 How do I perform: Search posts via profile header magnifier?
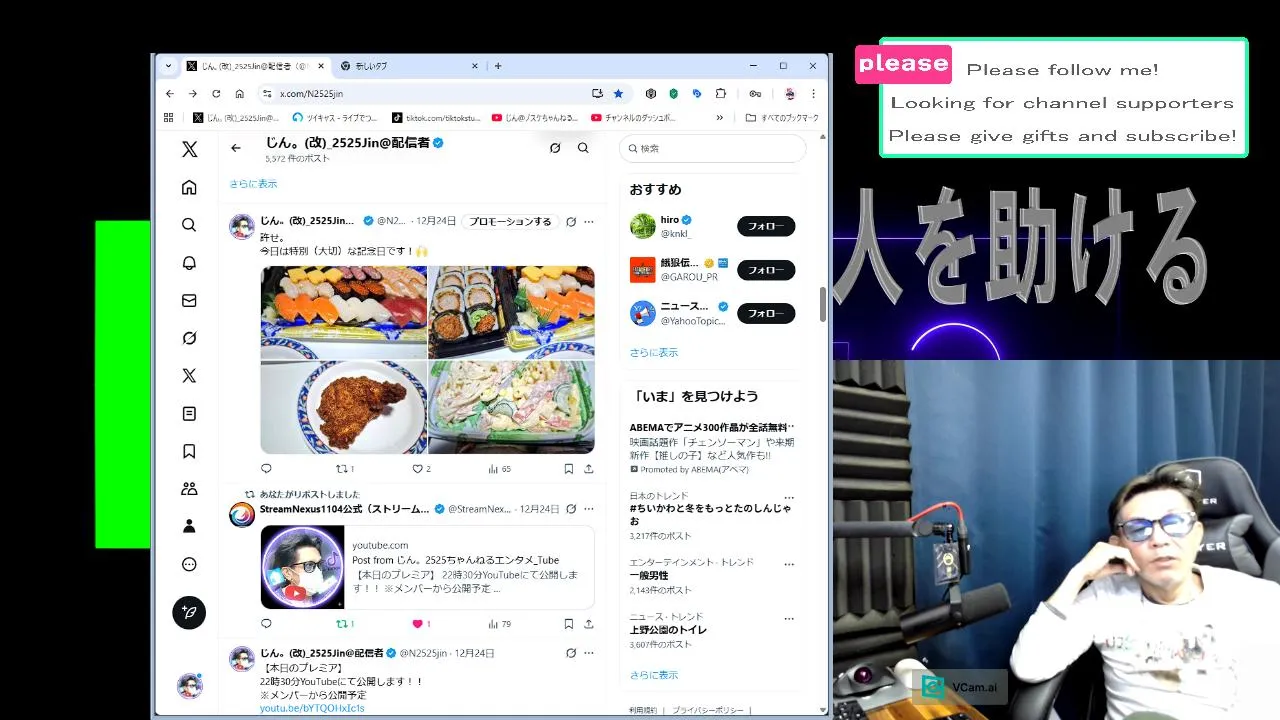[x=583, y=148]
